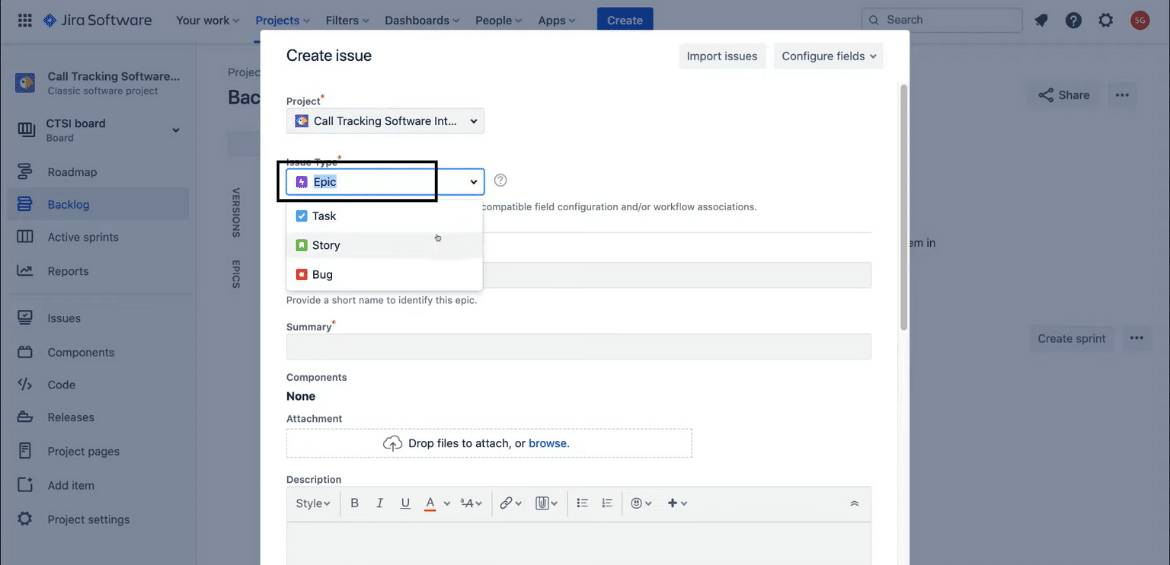1170x565 pixels.
Task: Expand the CTSI board switcher chevron
Action: pos(176,130)
